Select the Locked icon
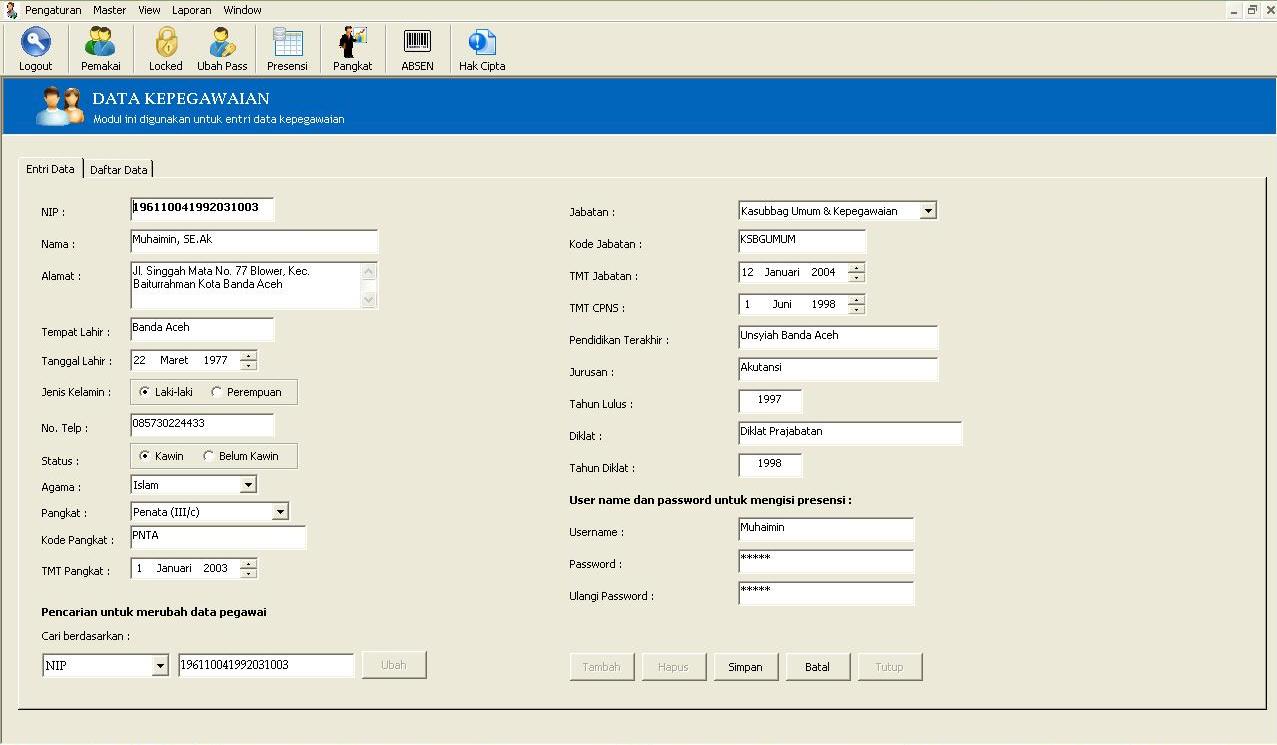Screen dimensions: 1277x745 164,48
